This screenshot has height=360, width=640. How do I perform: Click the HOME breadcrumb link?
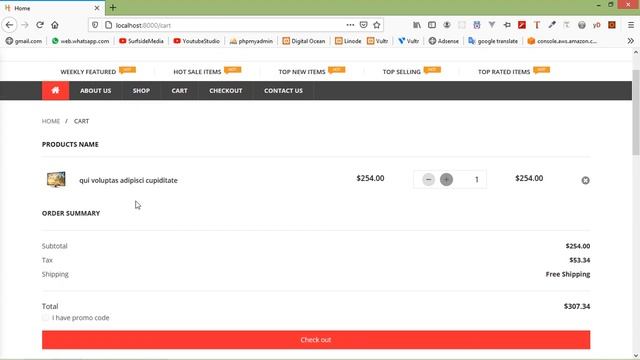point(51,121)
